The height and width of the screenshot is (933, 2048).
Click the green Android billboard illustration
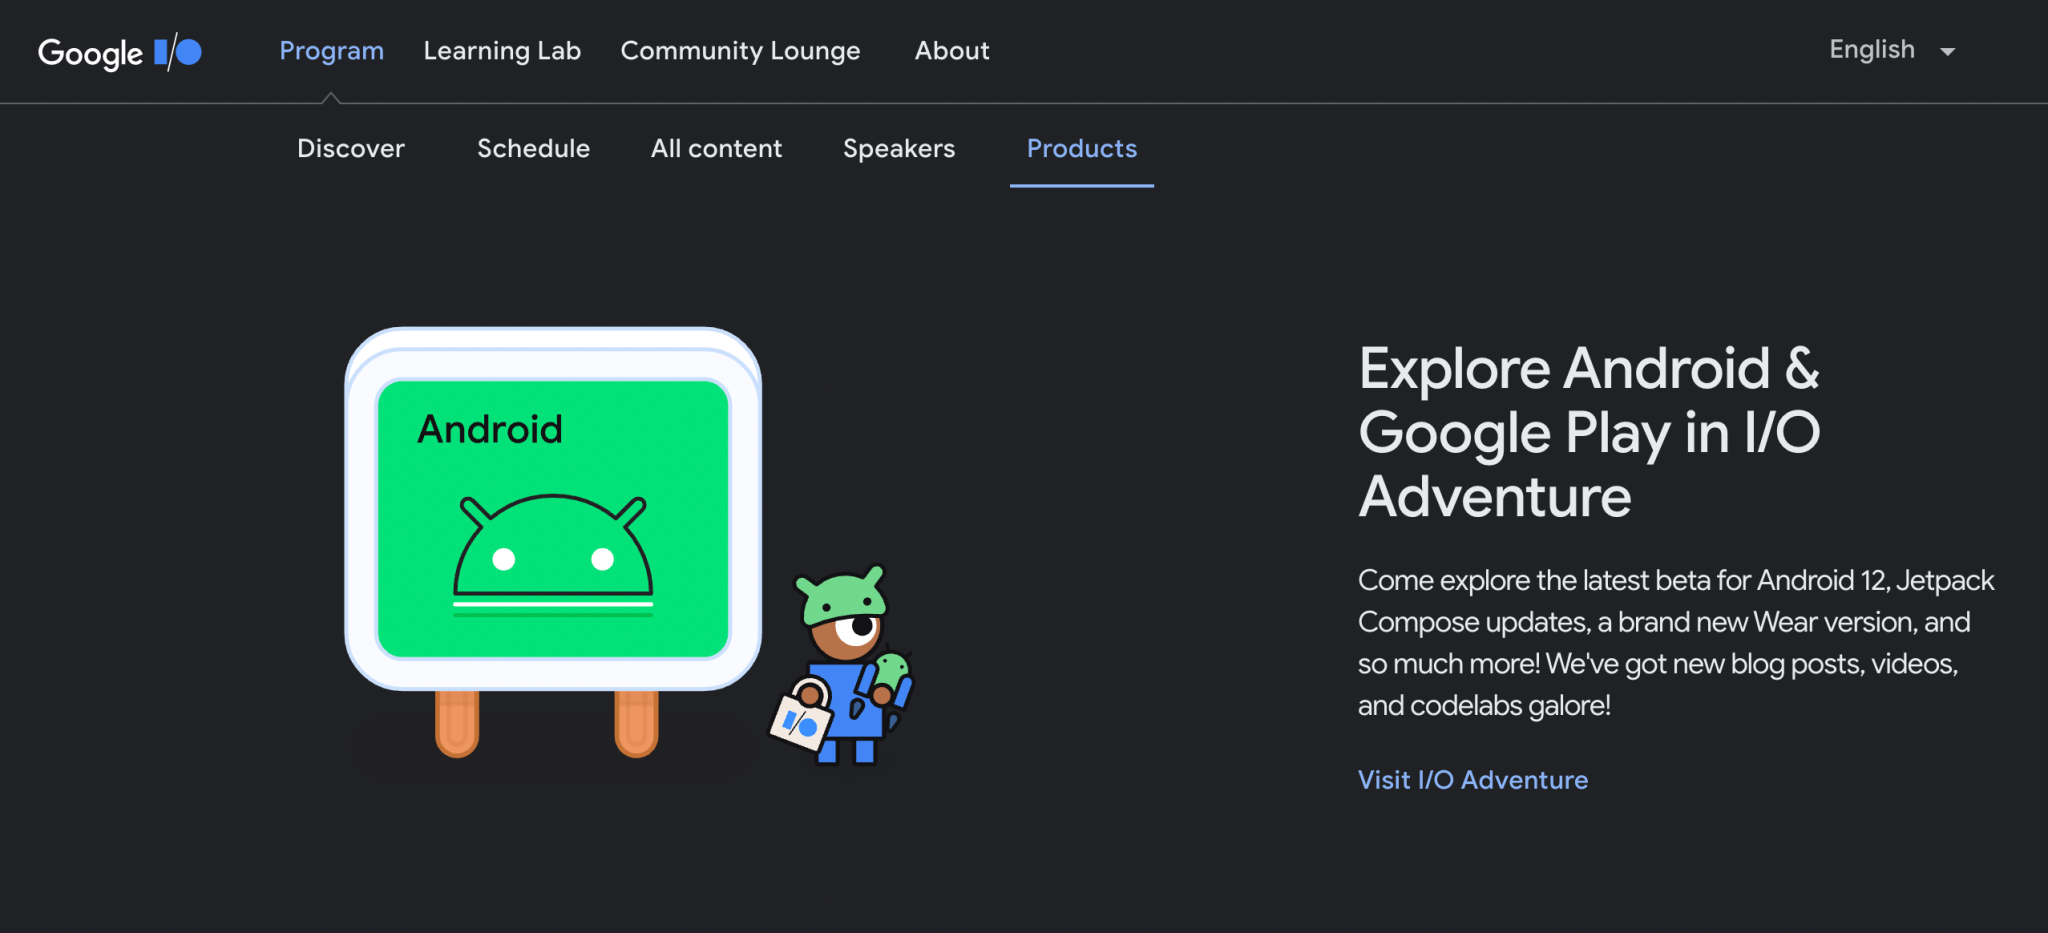(x=553, y=540)
